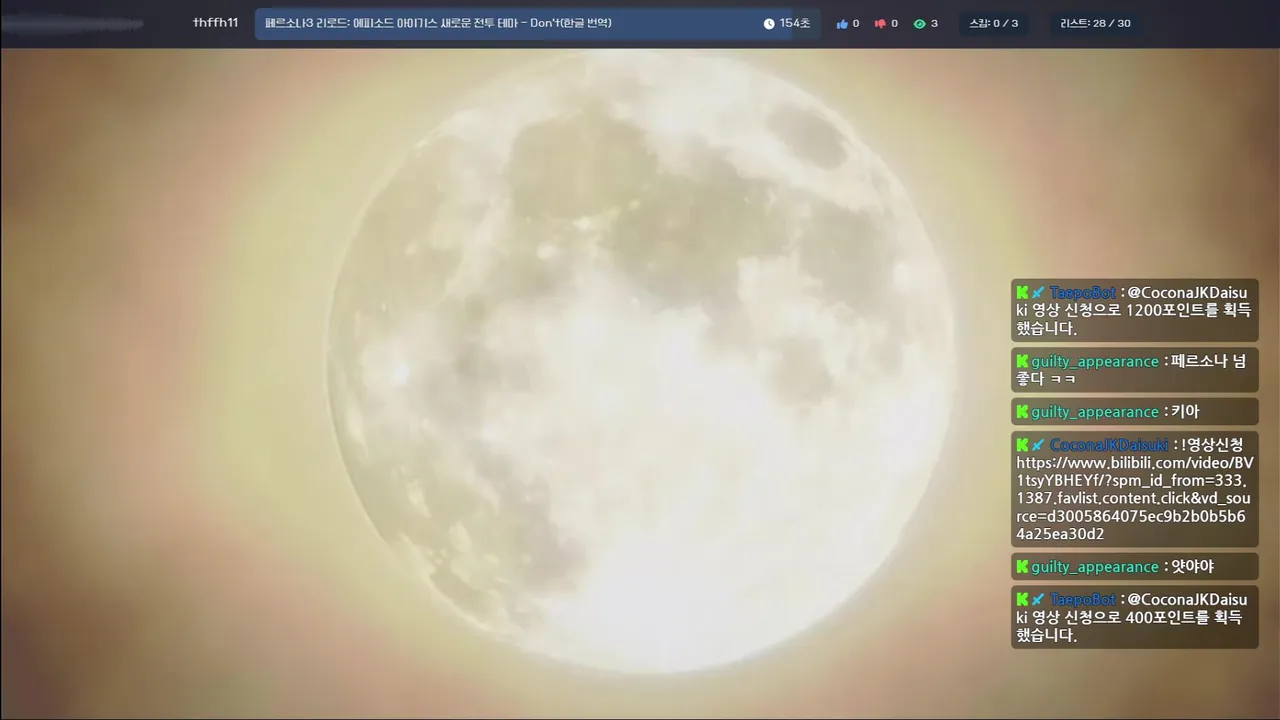Click the wrench icon on the 400포인트 TaepoBot message
The width and height of the screenshot is (1280, 720).
1039,599
